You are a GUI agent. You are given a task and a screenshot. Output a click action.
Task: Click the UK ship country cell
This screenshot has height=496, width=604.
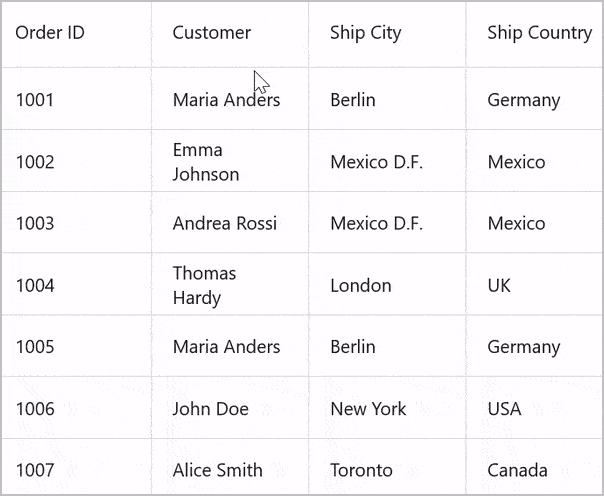[x=535, y=285]
